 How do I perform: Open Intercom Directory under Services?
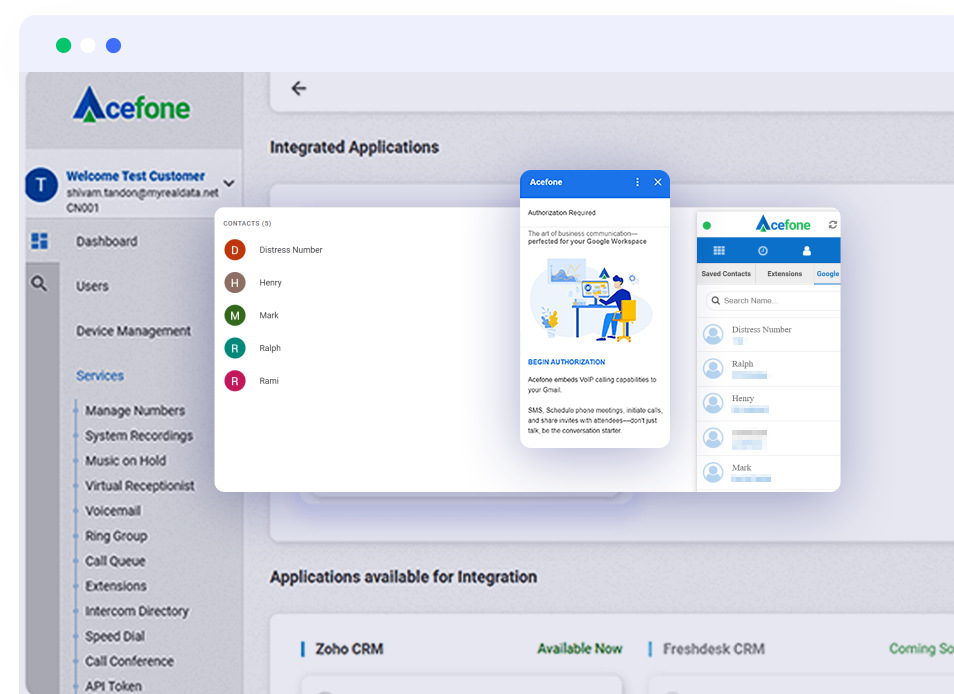(x=137, y=611)
